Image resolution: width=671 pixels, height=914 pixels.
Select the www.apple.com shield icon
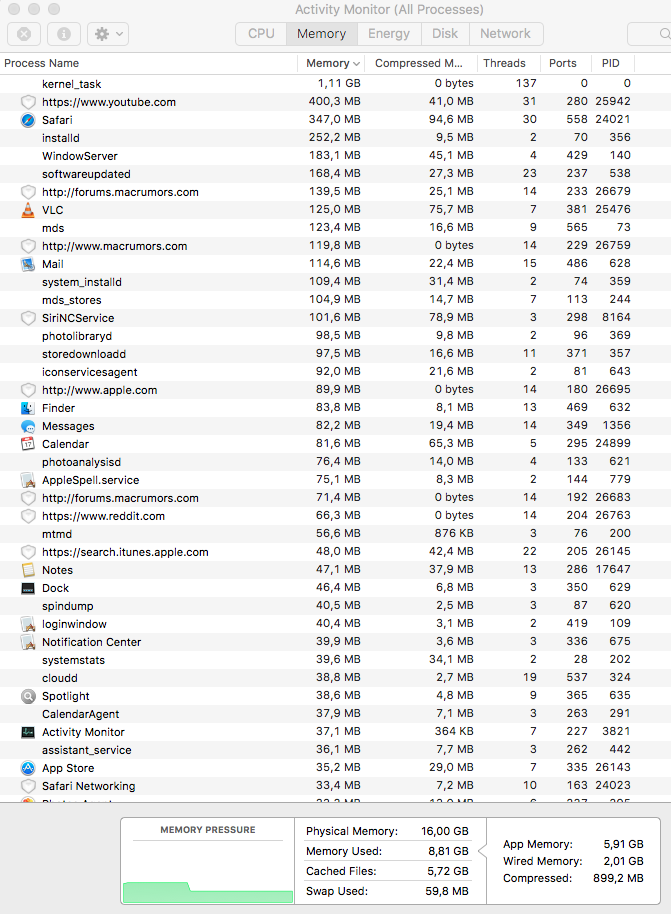point(28,390)
